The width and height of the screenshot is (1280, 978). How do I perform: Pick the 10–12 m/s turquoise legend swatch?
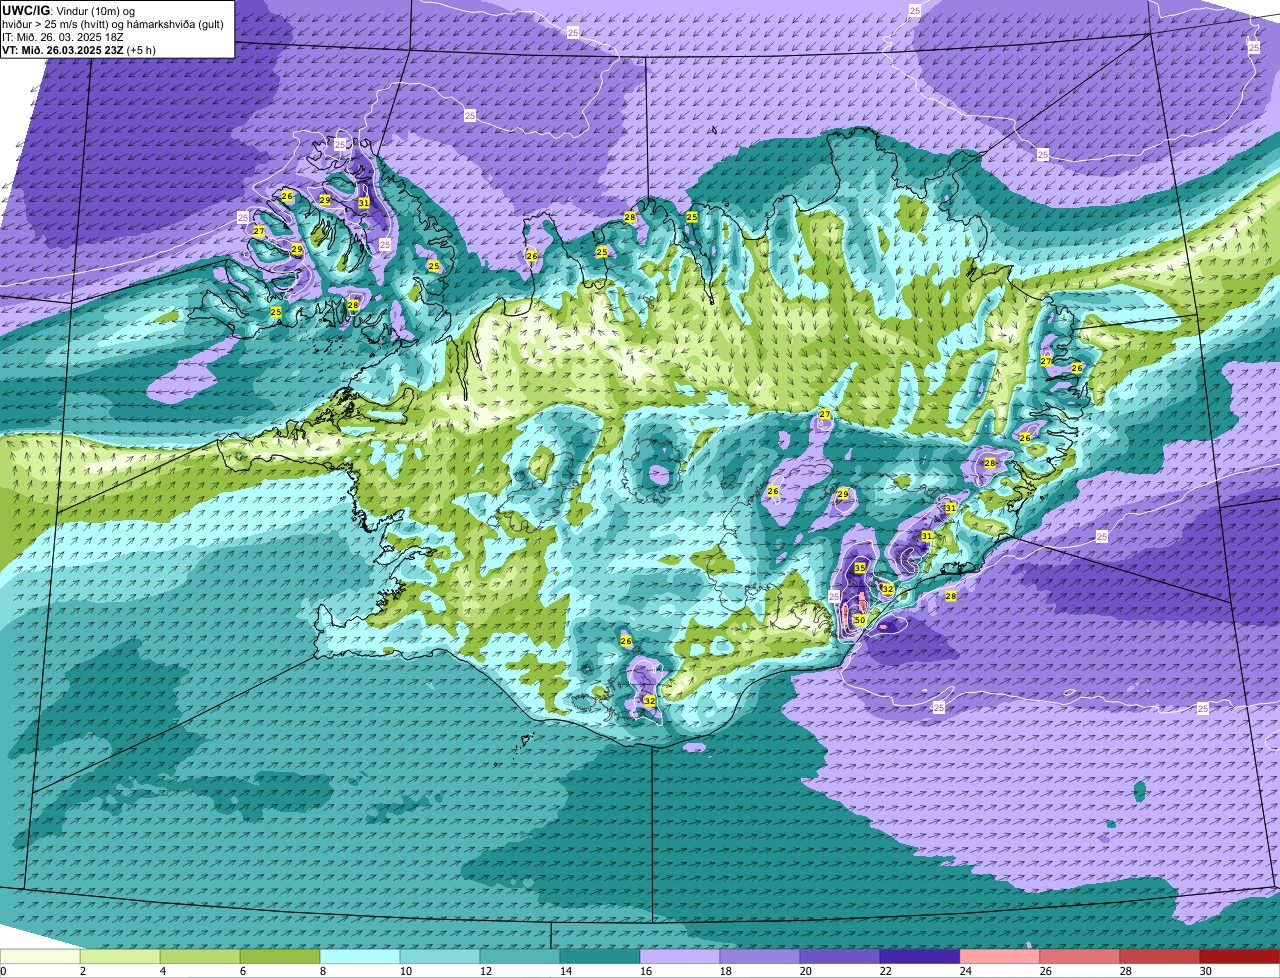tap(440, 956)
